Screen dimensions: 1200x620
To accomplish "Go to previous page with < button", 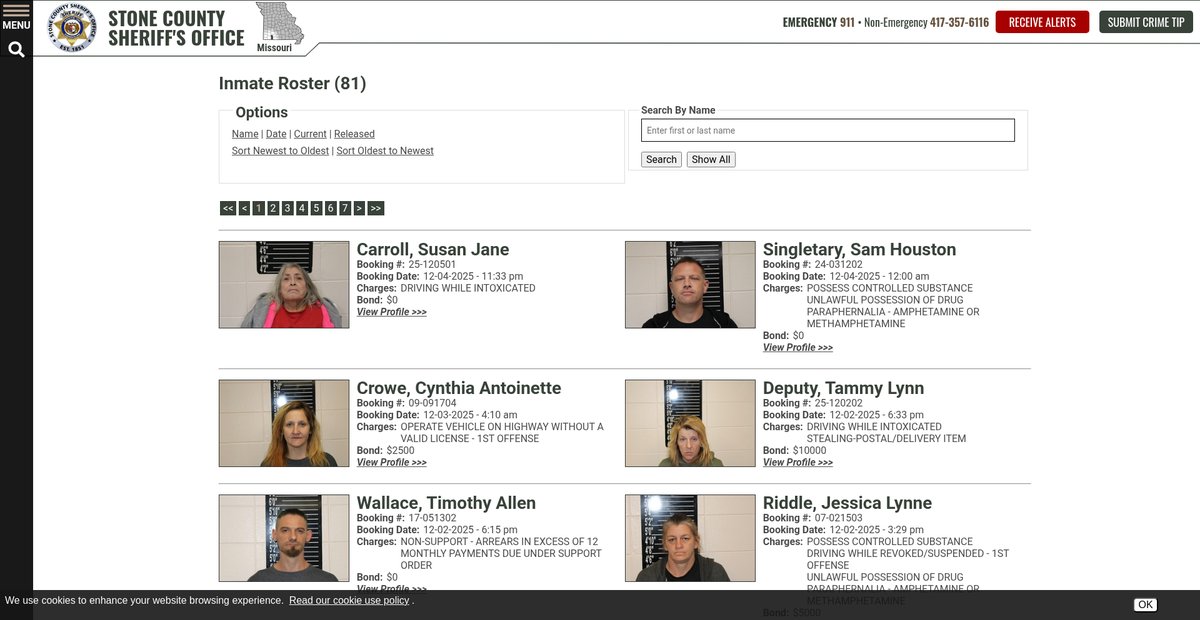I will click(244, 208).
